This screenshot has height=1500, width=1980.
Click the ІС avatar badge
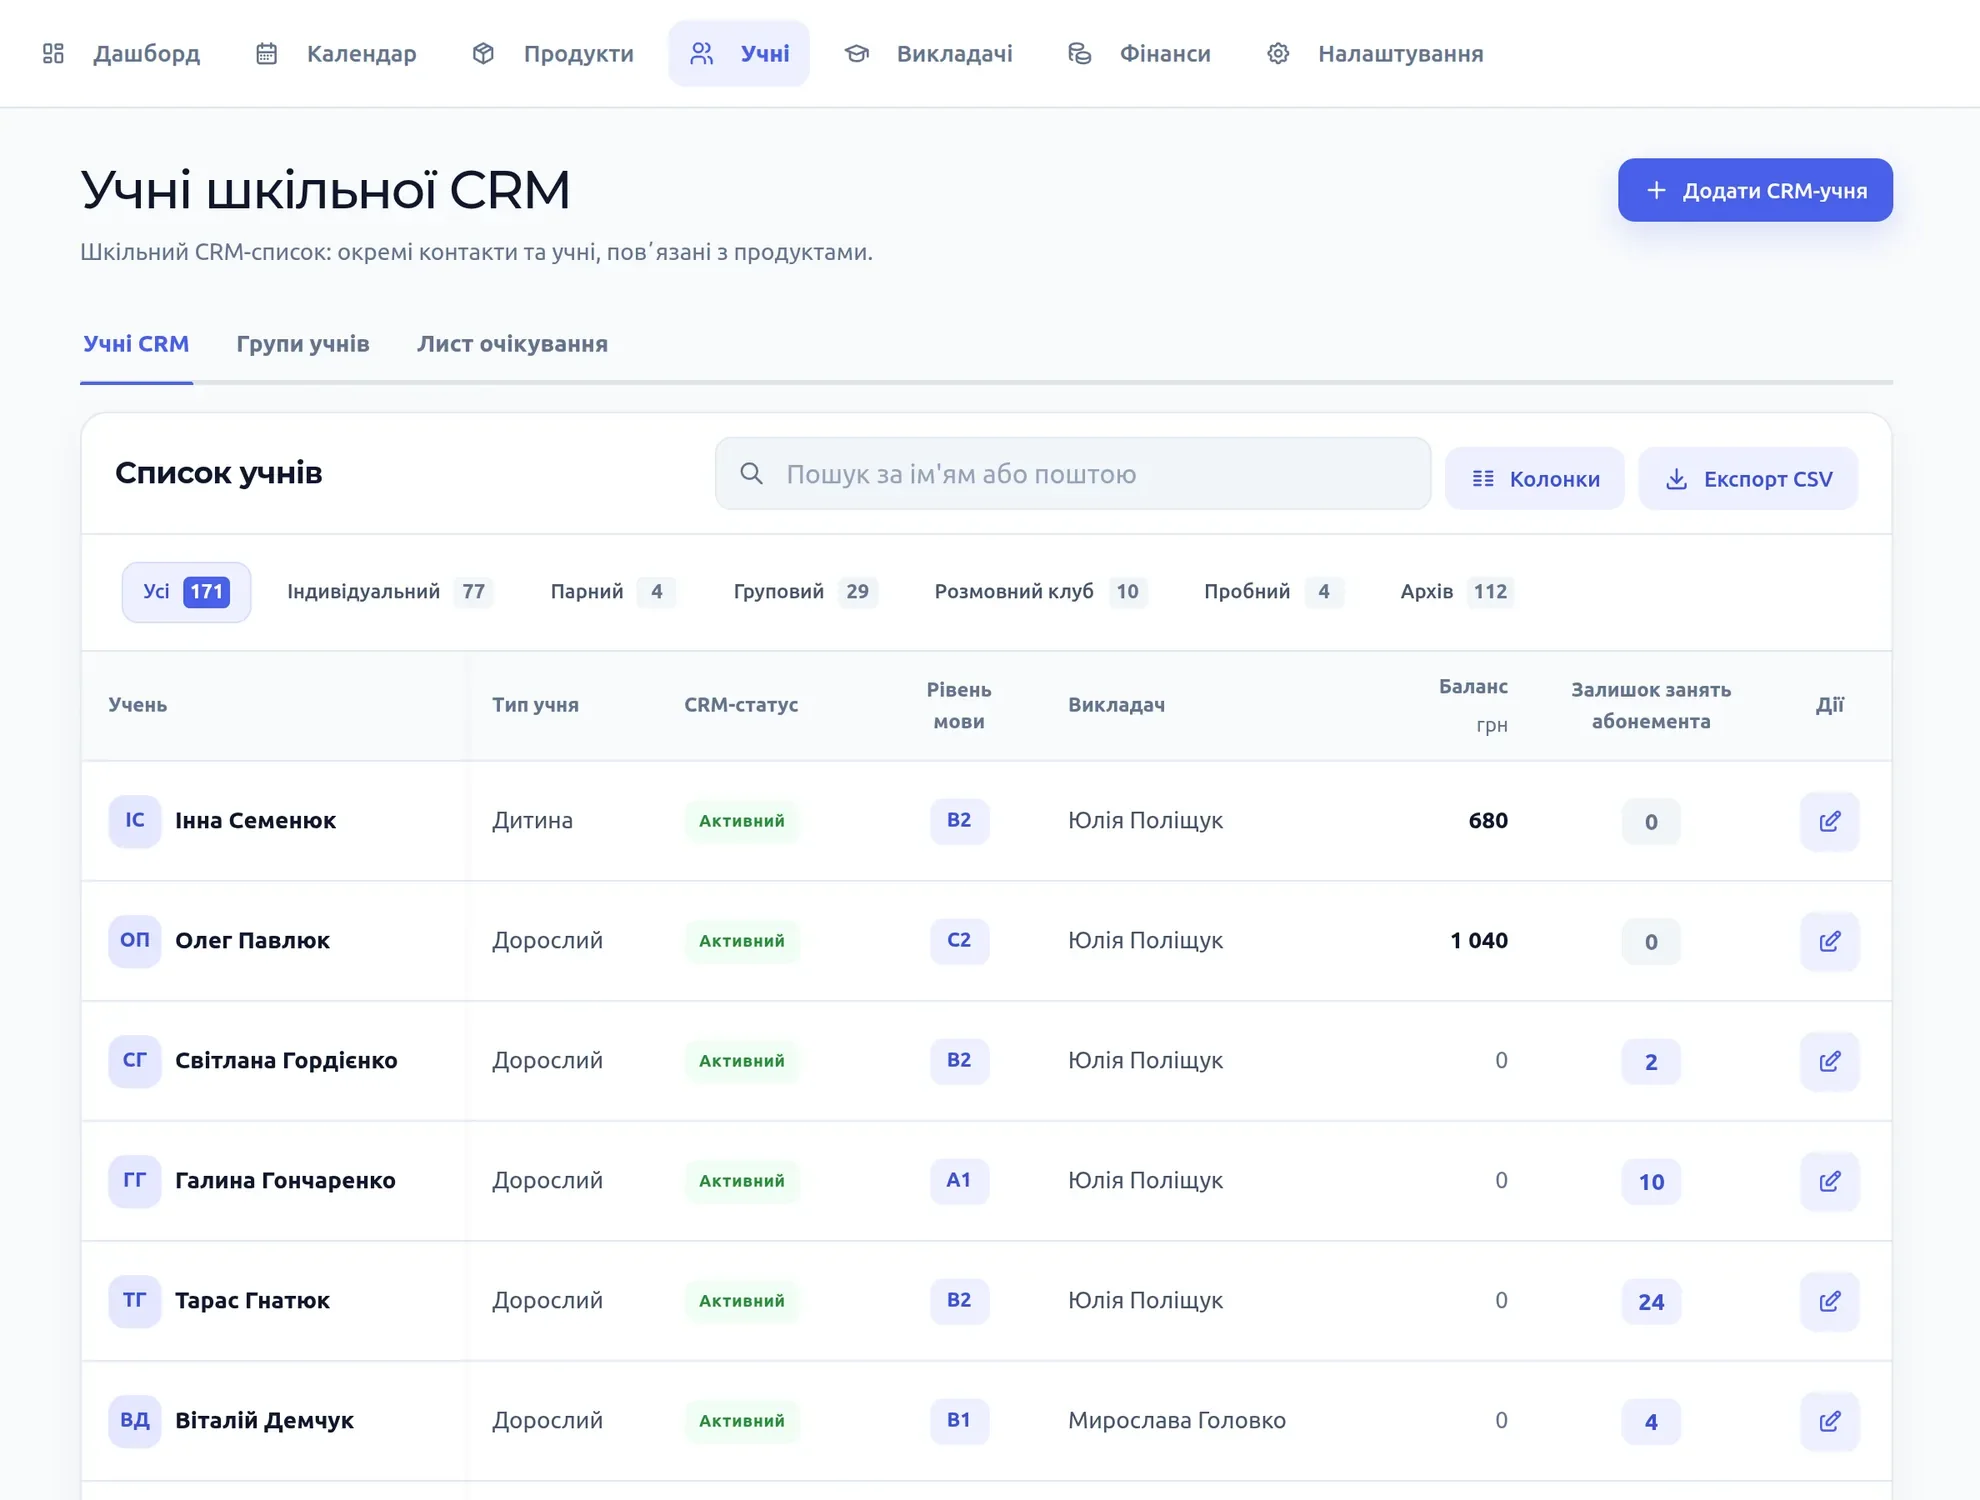(135, 821)
